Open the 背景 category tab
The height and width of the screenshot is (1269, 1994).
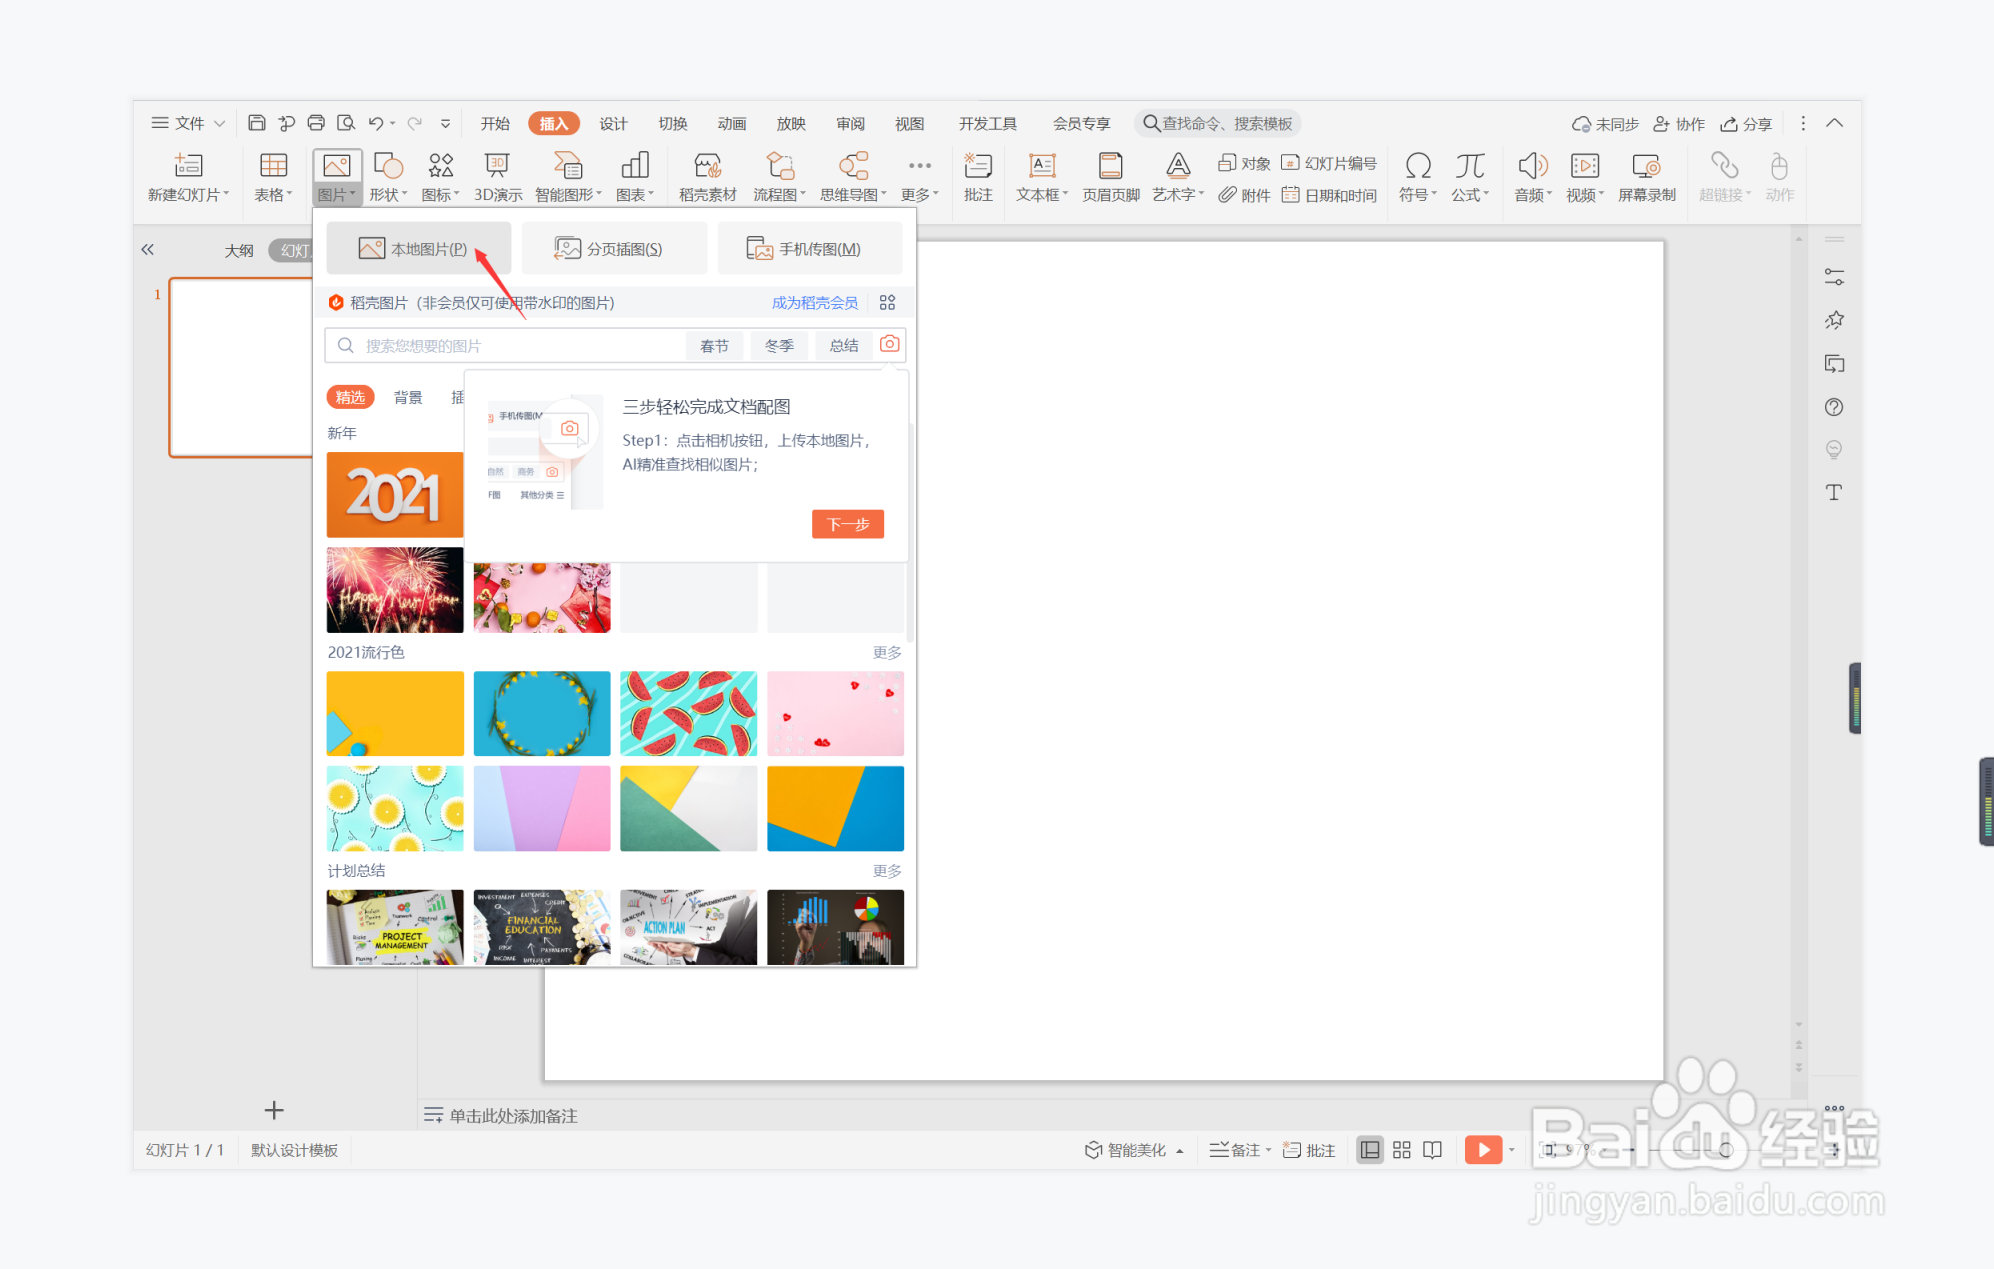(x=408, y=397)
